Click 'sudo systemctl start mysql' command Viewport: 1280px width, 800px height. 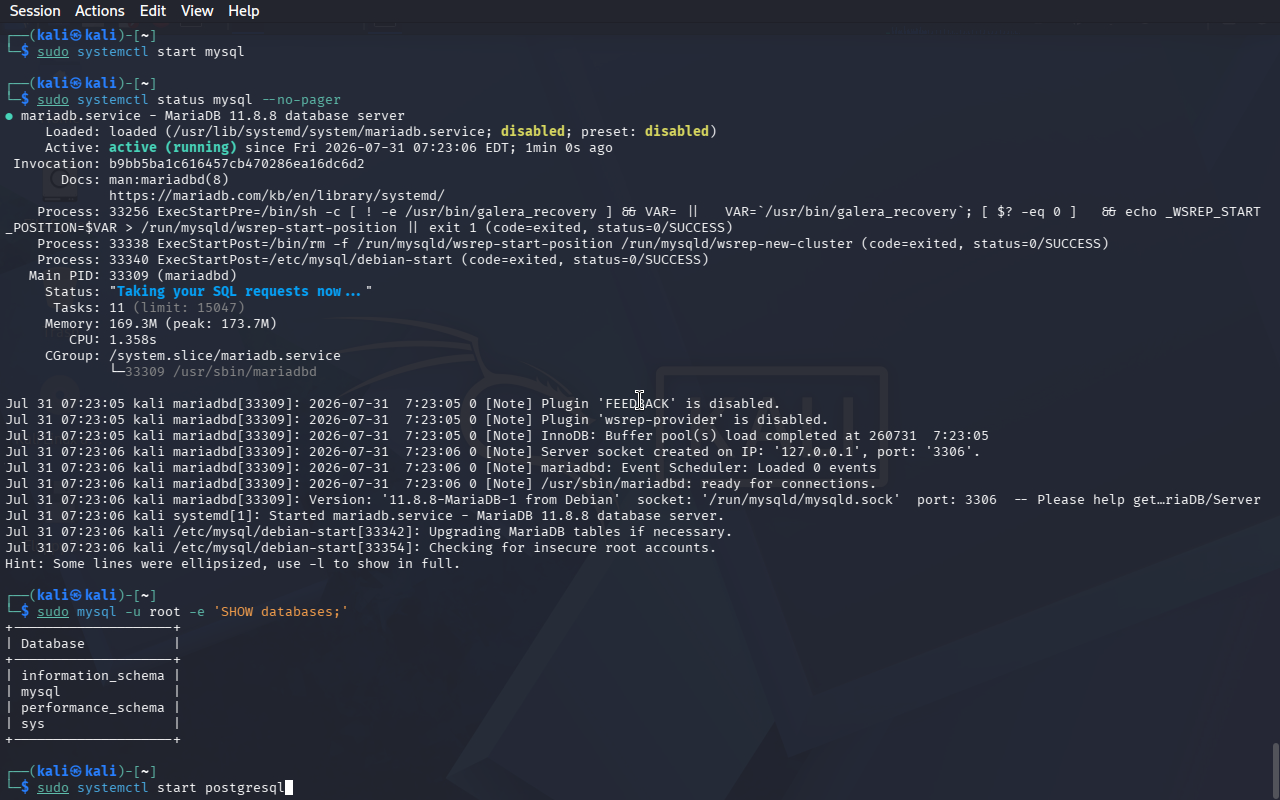coord(141,51)
